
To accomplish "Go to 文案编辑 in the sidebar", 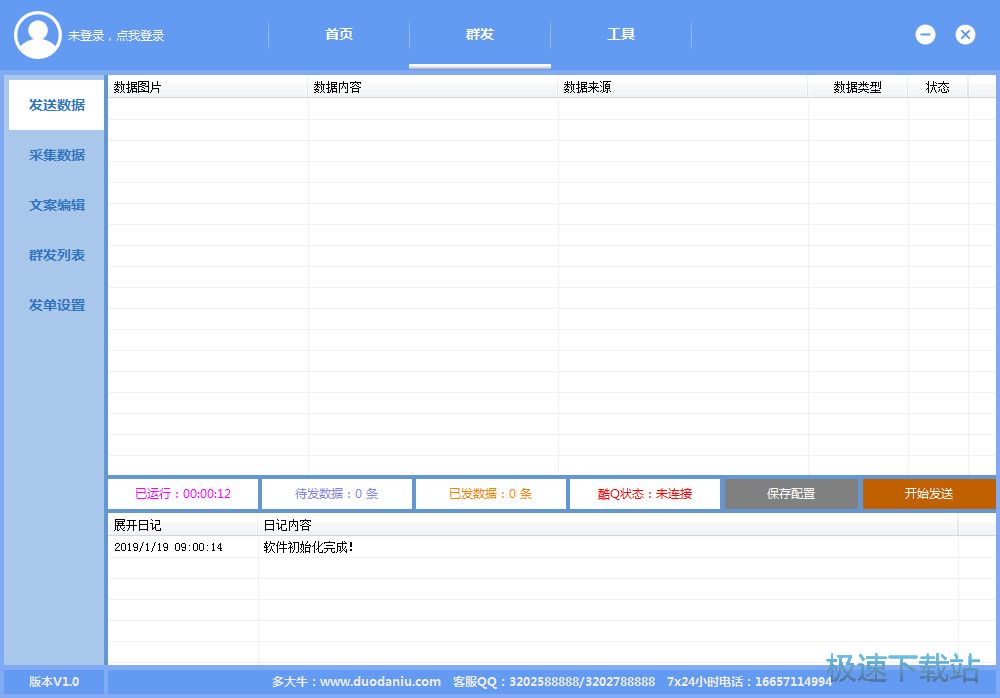I will point(56,205).
